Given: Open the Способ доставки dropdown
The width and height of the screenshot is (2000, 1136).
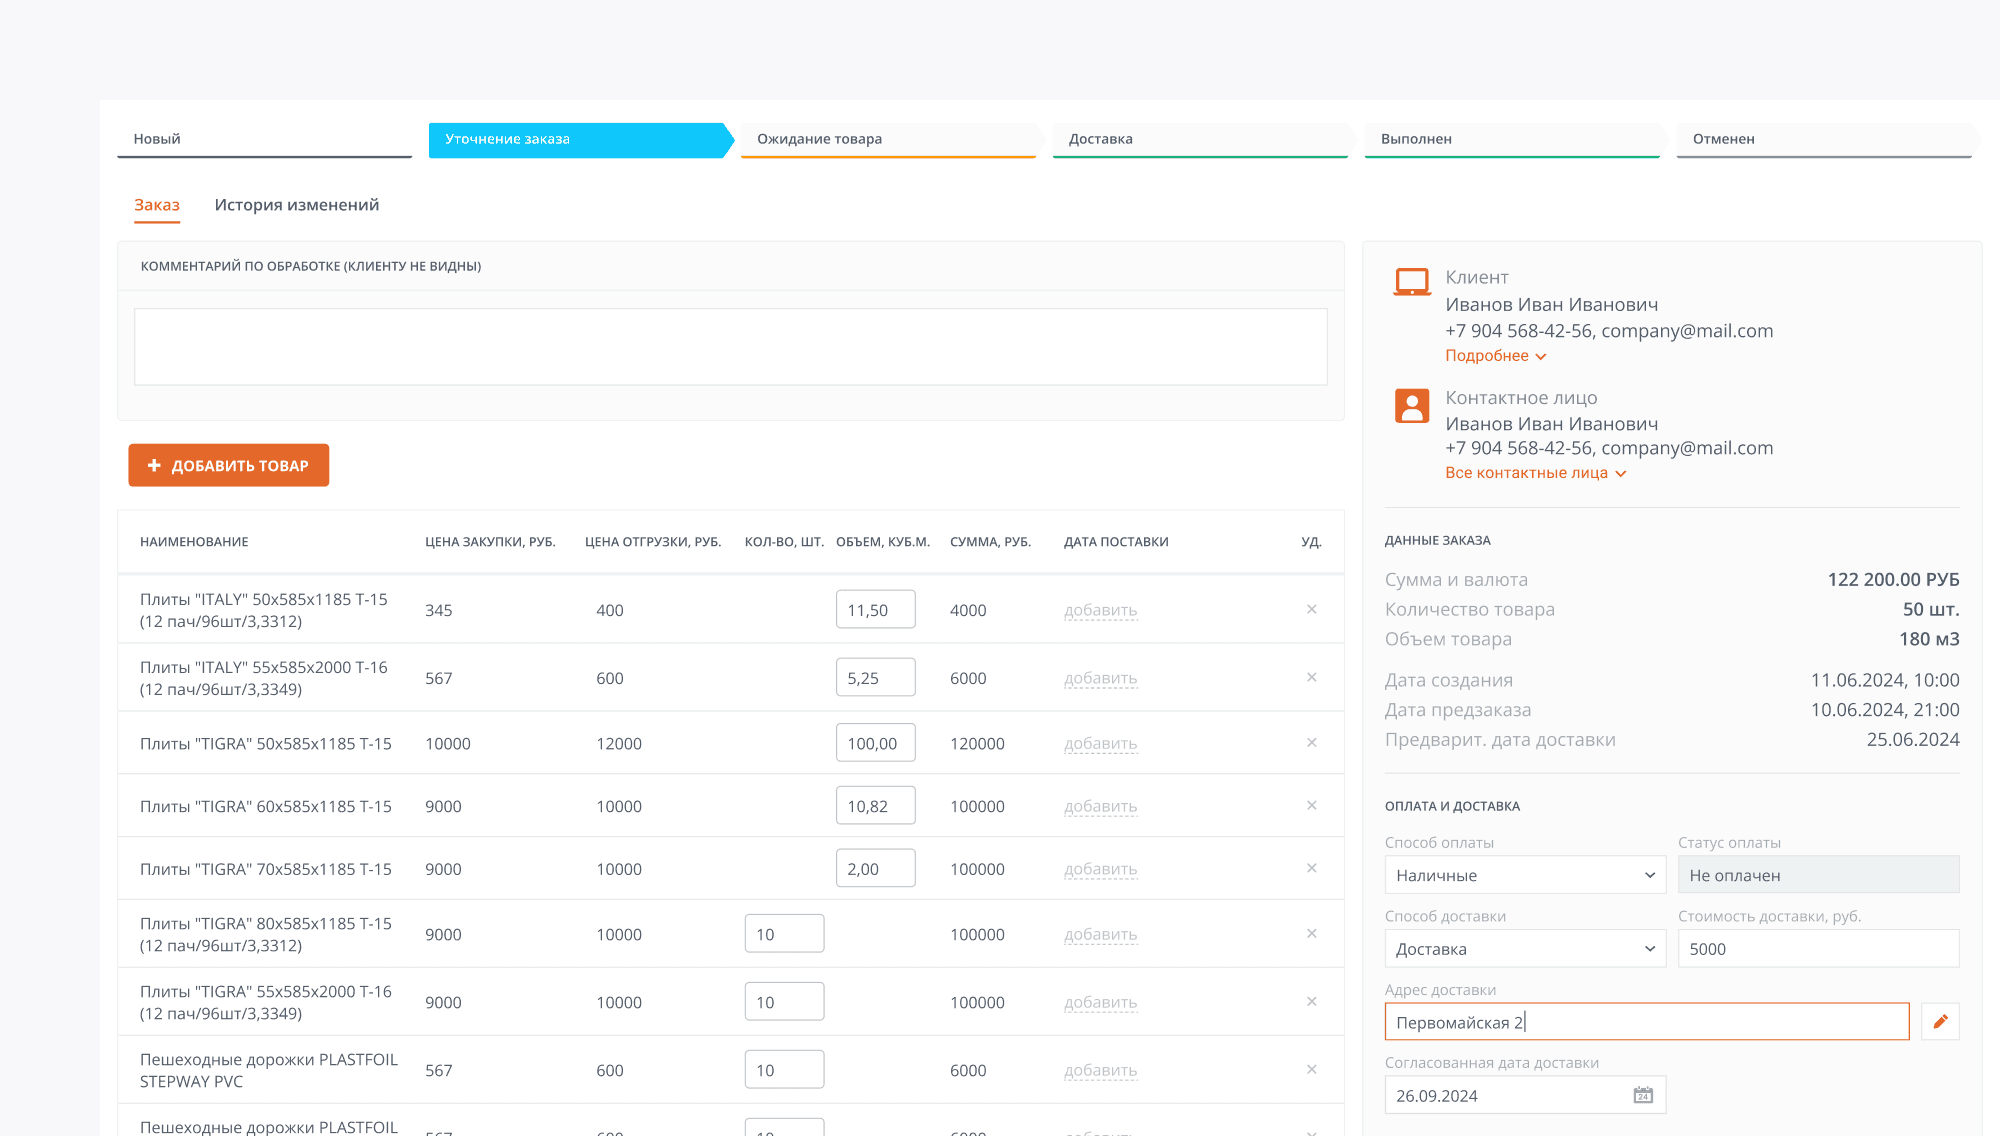Looking at the screenshot, I should [x=1524, y=949].
